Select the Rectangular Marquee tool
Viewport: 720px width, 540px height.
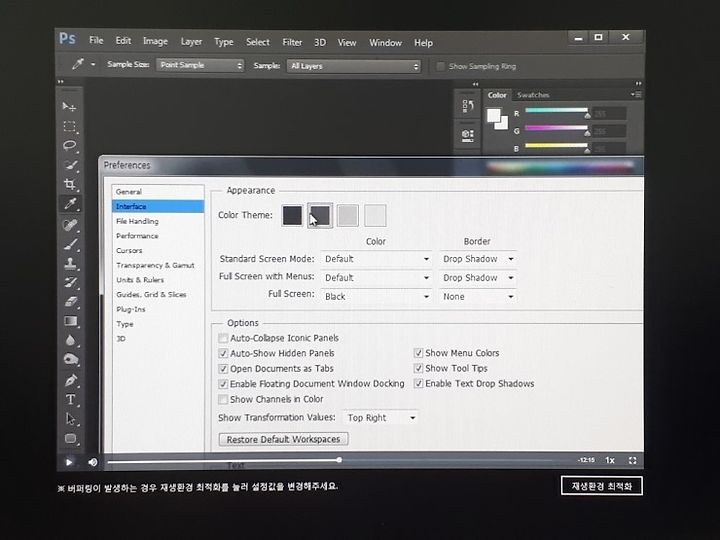(x=70, y=126)
